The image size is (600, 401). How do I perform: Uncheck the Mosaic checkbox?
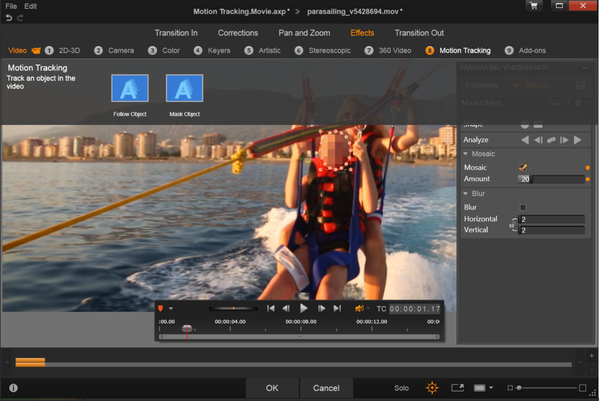point(523,167)
